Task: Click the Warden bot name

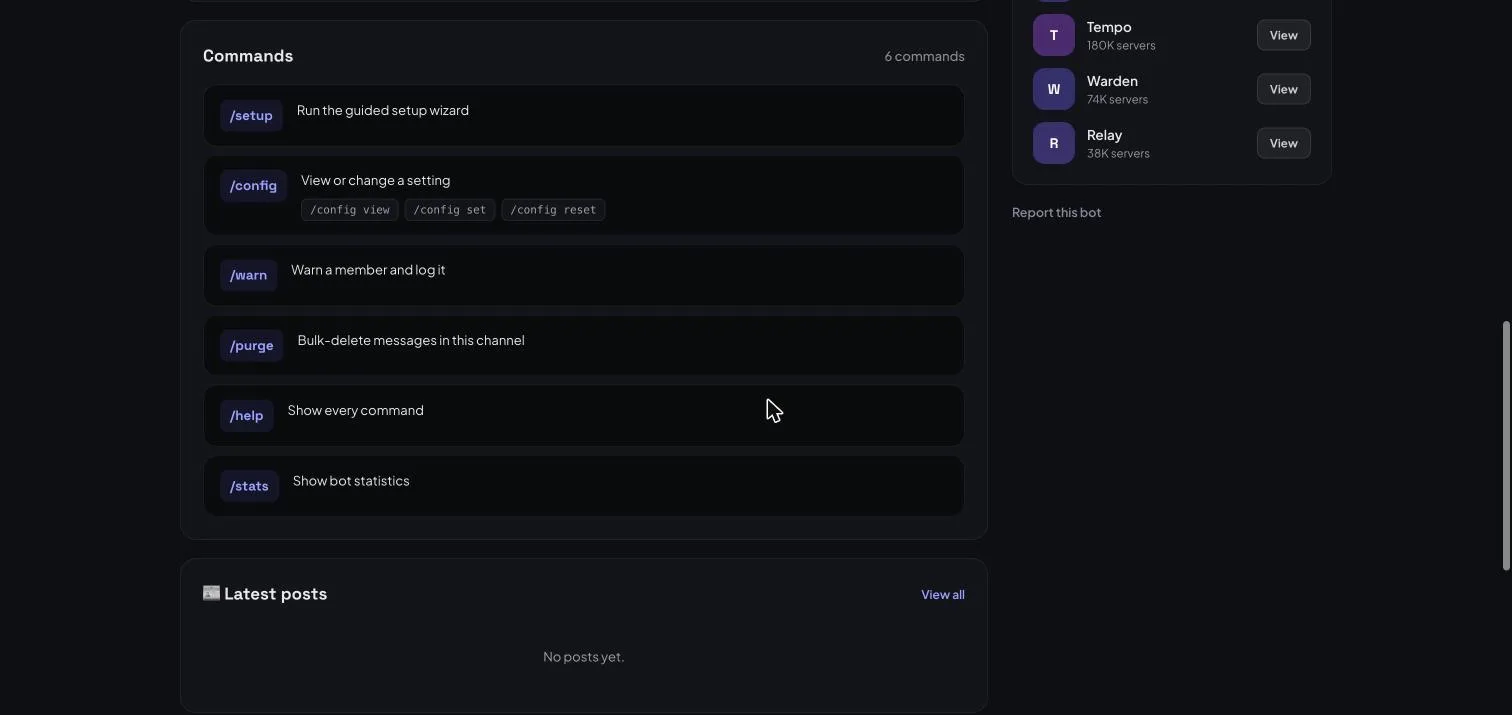Action: click(x=1112, y=81)
